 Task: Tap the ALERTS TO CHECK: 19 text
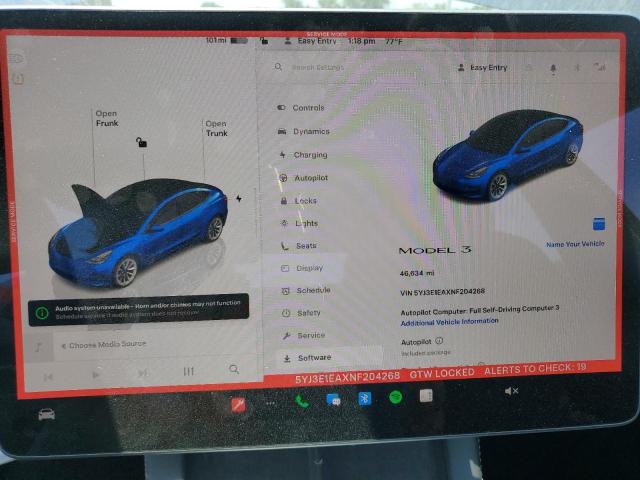coord(535,369)
